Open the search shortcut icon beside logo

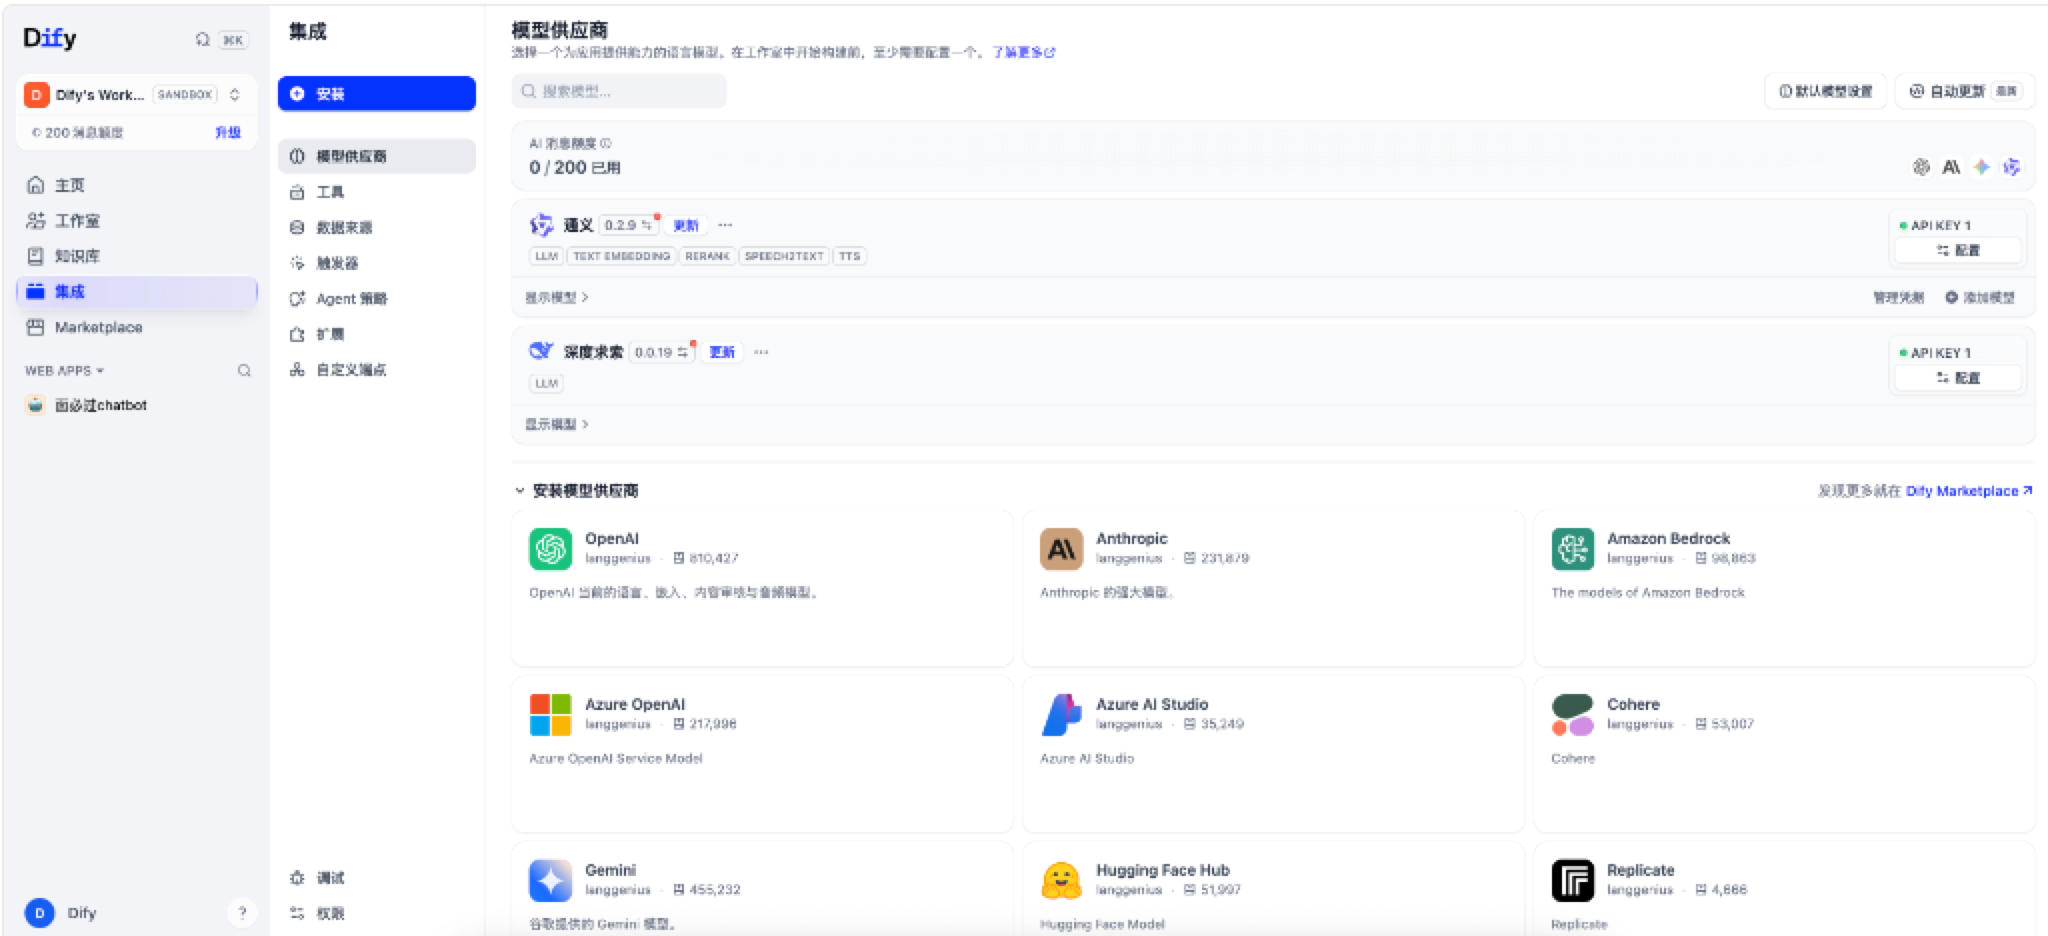tap(203, 39)
